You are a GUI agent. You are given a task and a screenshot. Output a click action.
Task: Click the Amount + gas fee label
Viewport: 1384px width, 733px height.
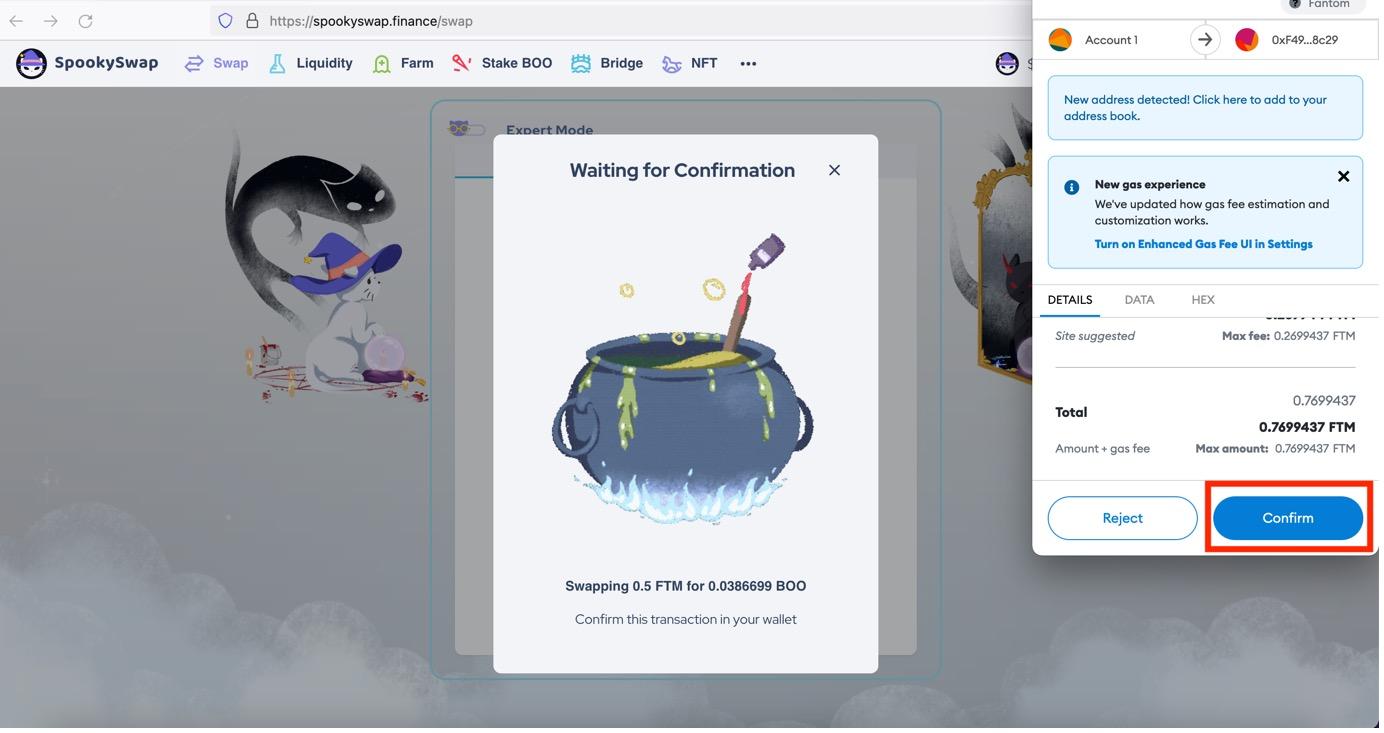tap(1102, 449)
